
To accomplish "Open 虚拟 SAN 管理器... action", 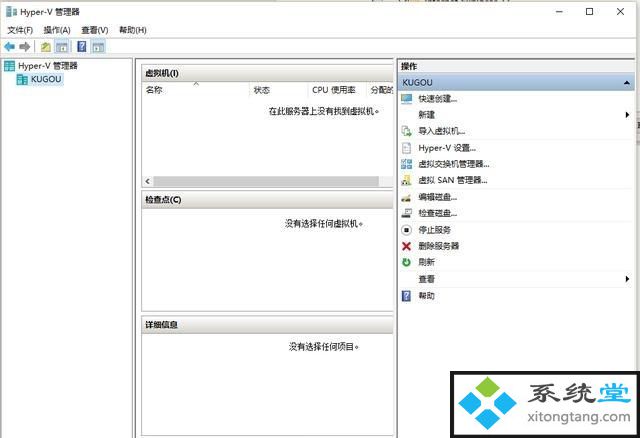I will 453,180.
